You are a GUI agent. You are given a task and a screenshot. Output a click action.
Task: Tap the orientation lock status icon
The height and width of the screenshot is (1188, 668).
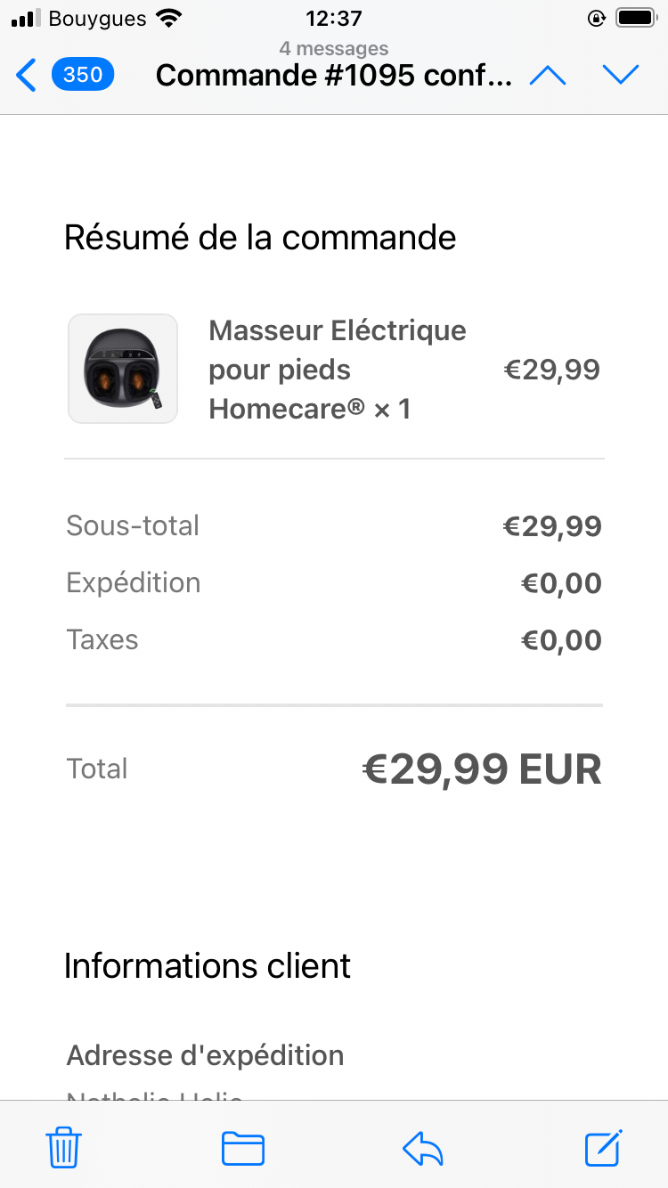tap(597, 17)
